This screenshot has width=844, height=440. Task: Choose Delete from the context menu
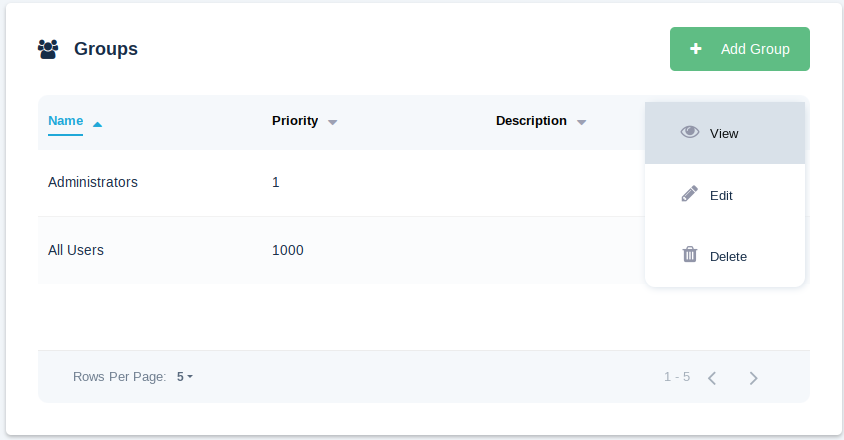click(728, 256)
